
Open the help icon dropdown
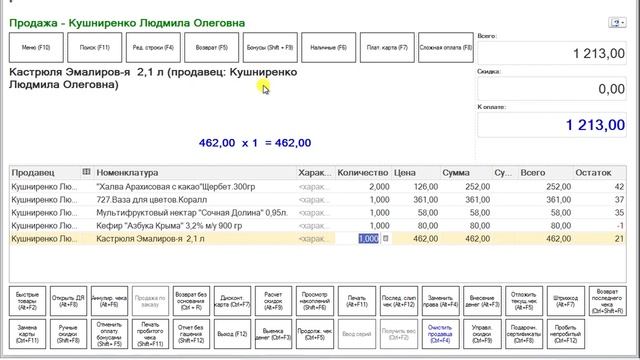(617, 22)
